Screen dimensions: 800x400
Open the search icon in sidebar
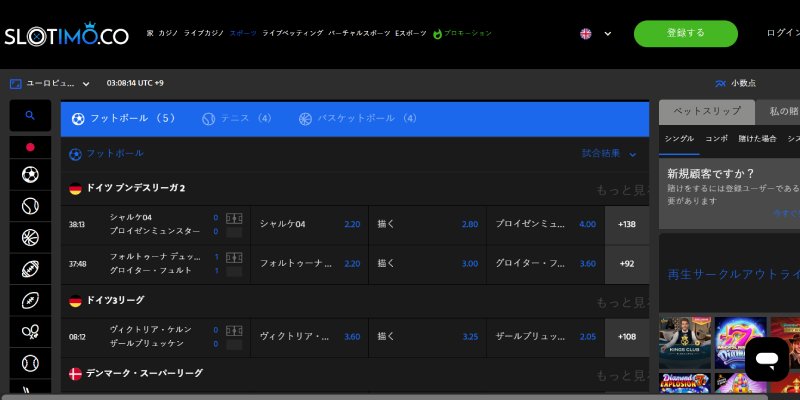(x=30, y=115)
